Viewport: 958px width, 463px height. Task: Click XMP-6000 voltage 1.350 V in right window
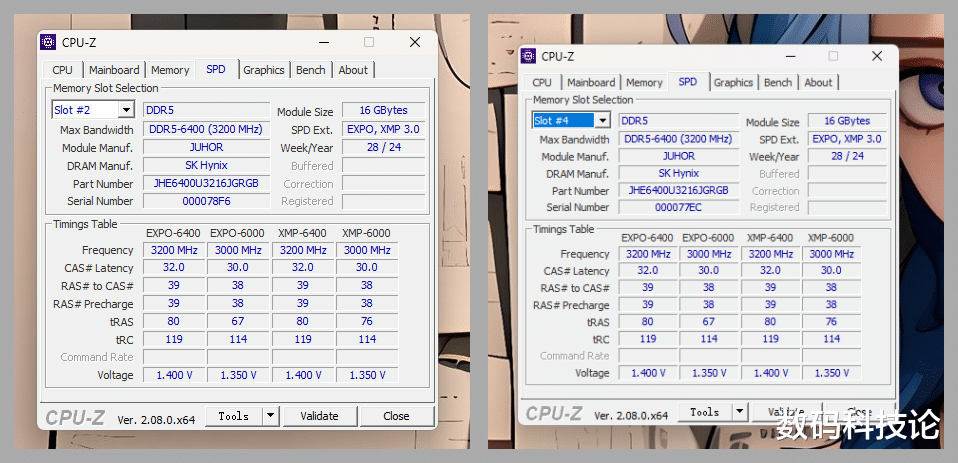pos(832,373)
